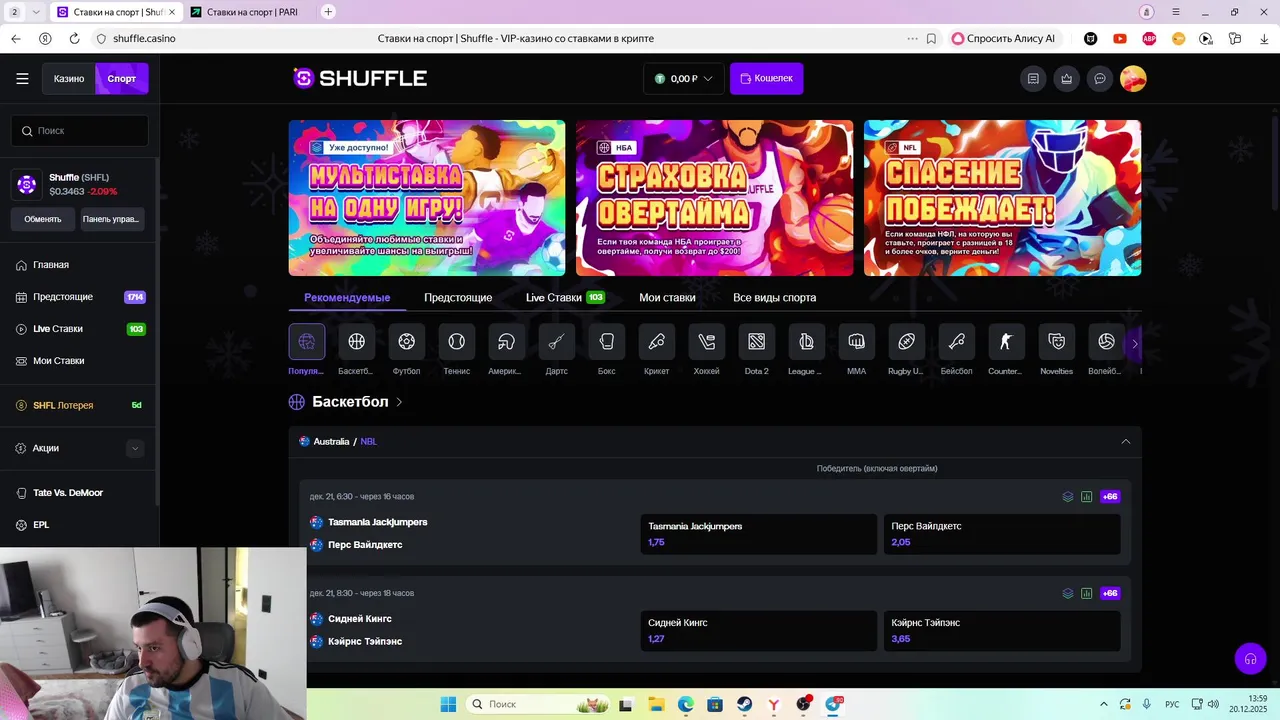Viewport: 1280px width, 720px height.
Task: Select the Darts sport icon
Action: pyautogui.click(x=556, y=342)
